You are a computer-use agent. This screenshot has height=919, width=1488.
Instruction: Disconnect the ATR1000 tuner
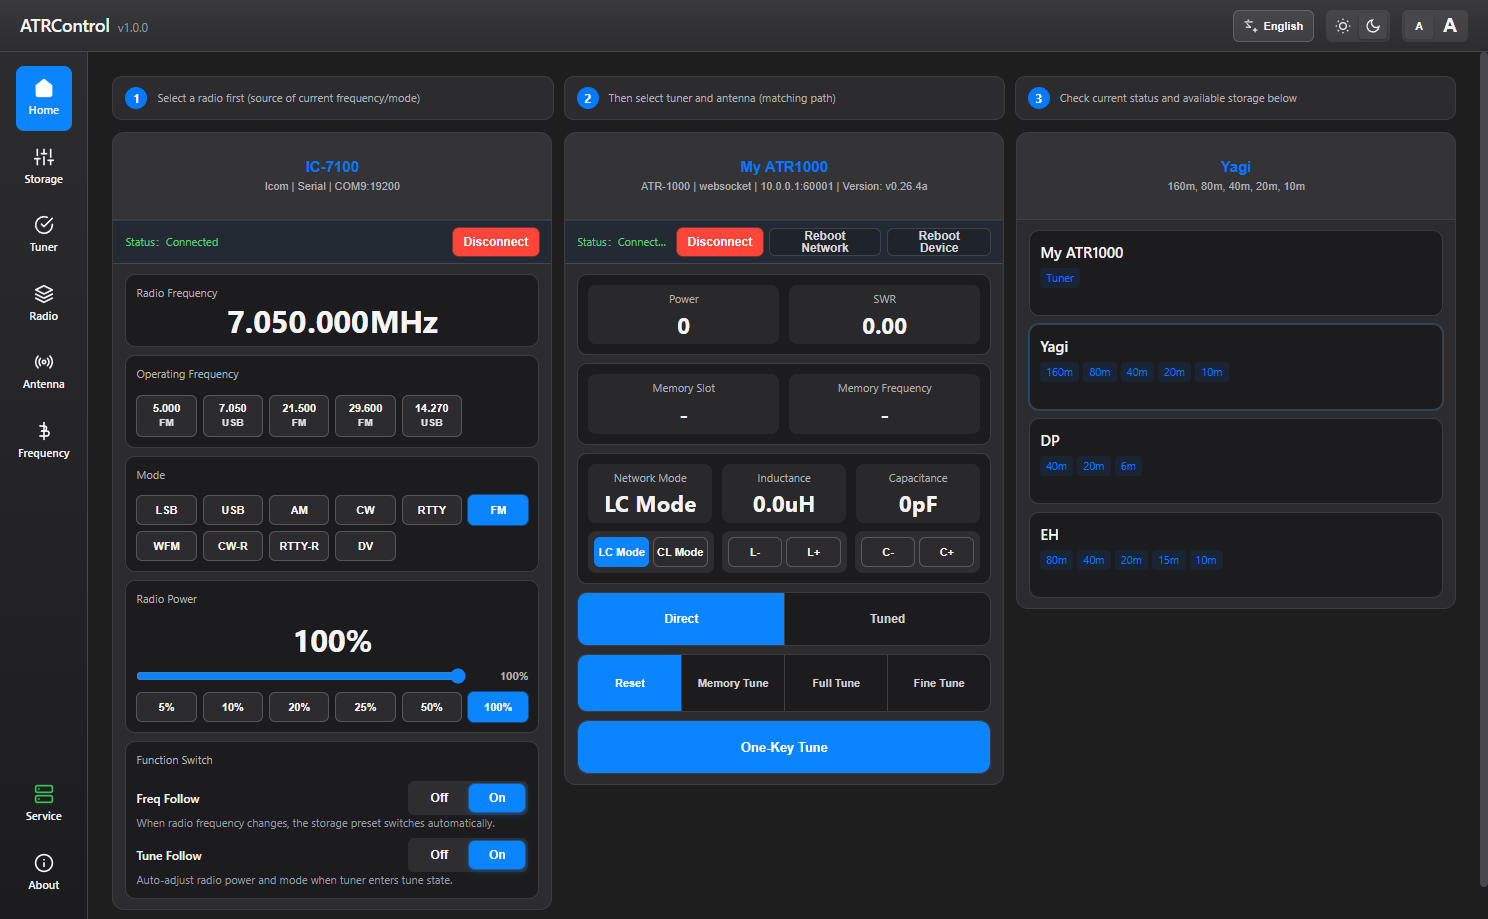coord(720,242)
